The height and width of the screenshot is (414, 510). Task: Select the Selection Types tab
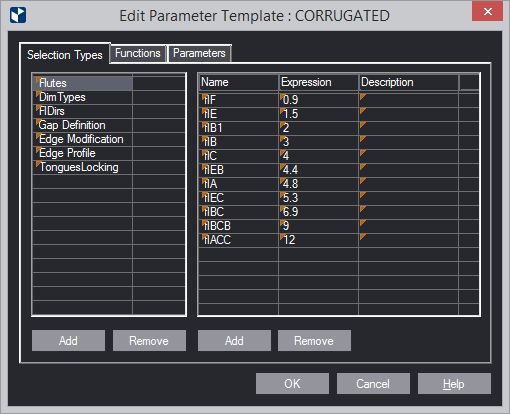click(x=65, y=55)
